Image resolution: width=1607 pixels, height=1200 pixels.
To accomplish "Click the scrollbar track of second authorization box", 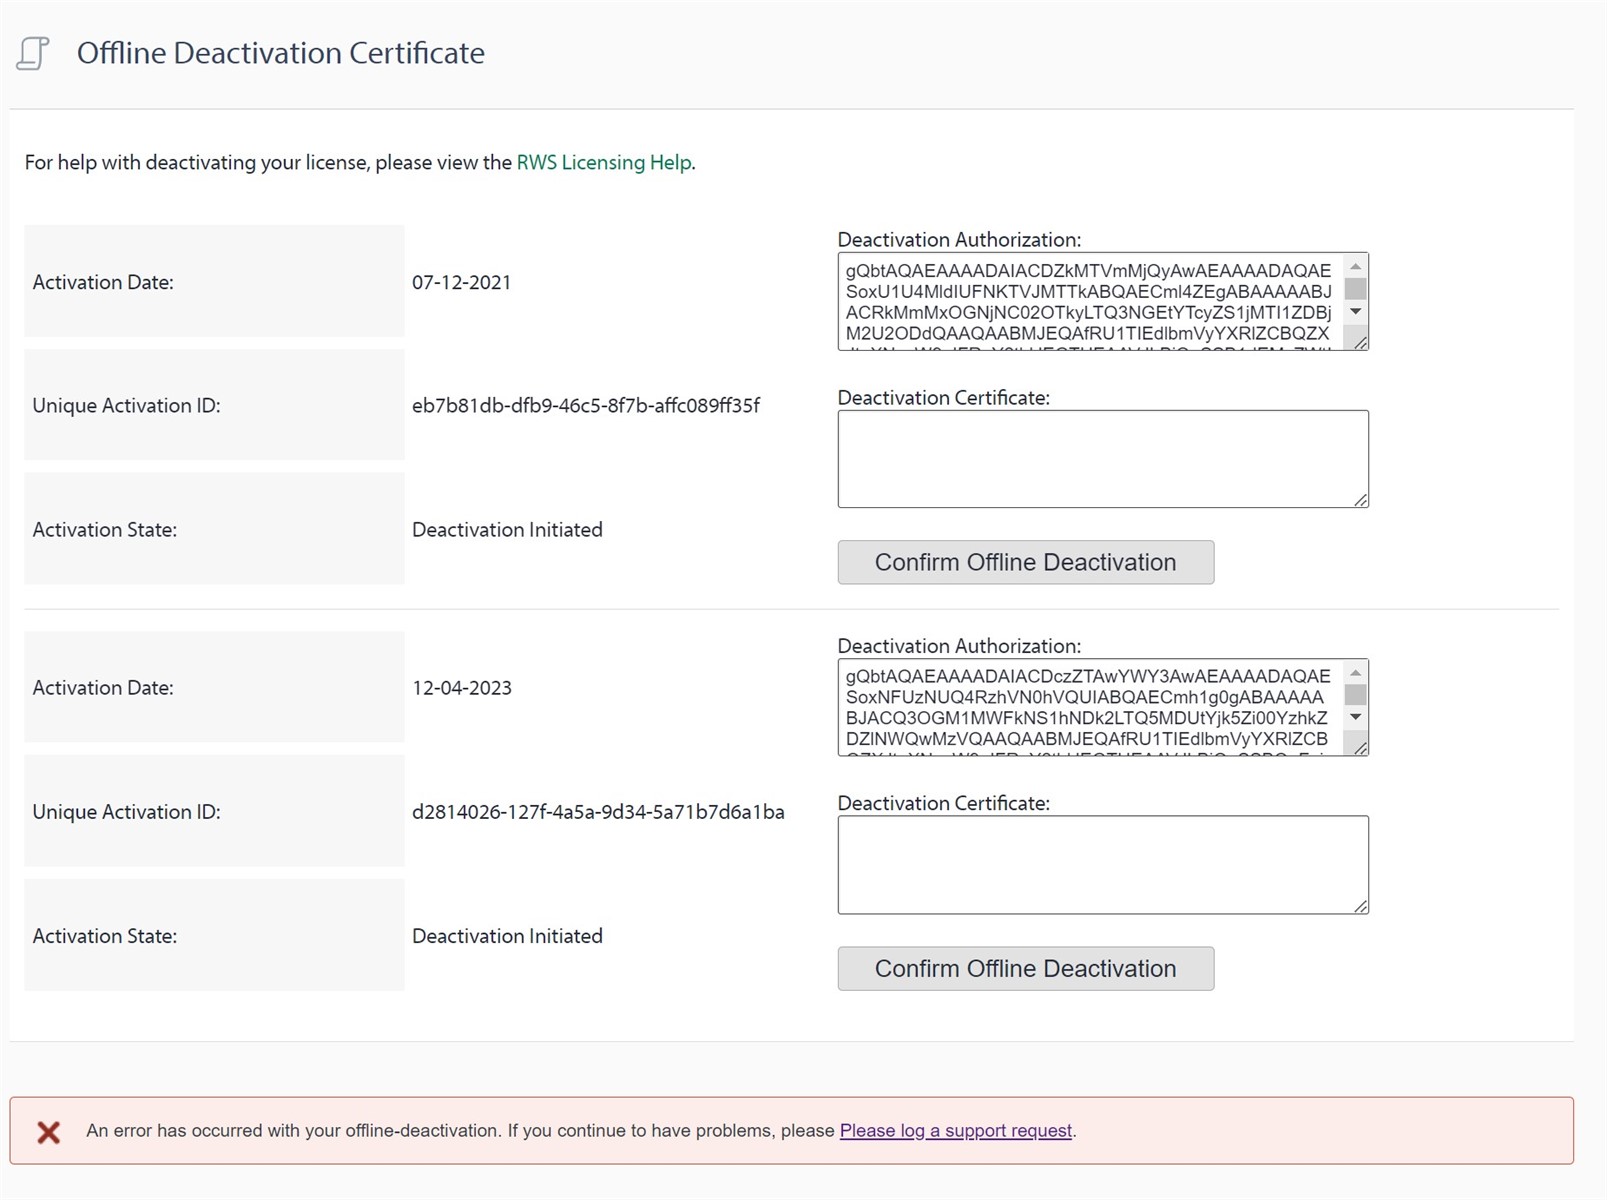I will point(1355,695).
